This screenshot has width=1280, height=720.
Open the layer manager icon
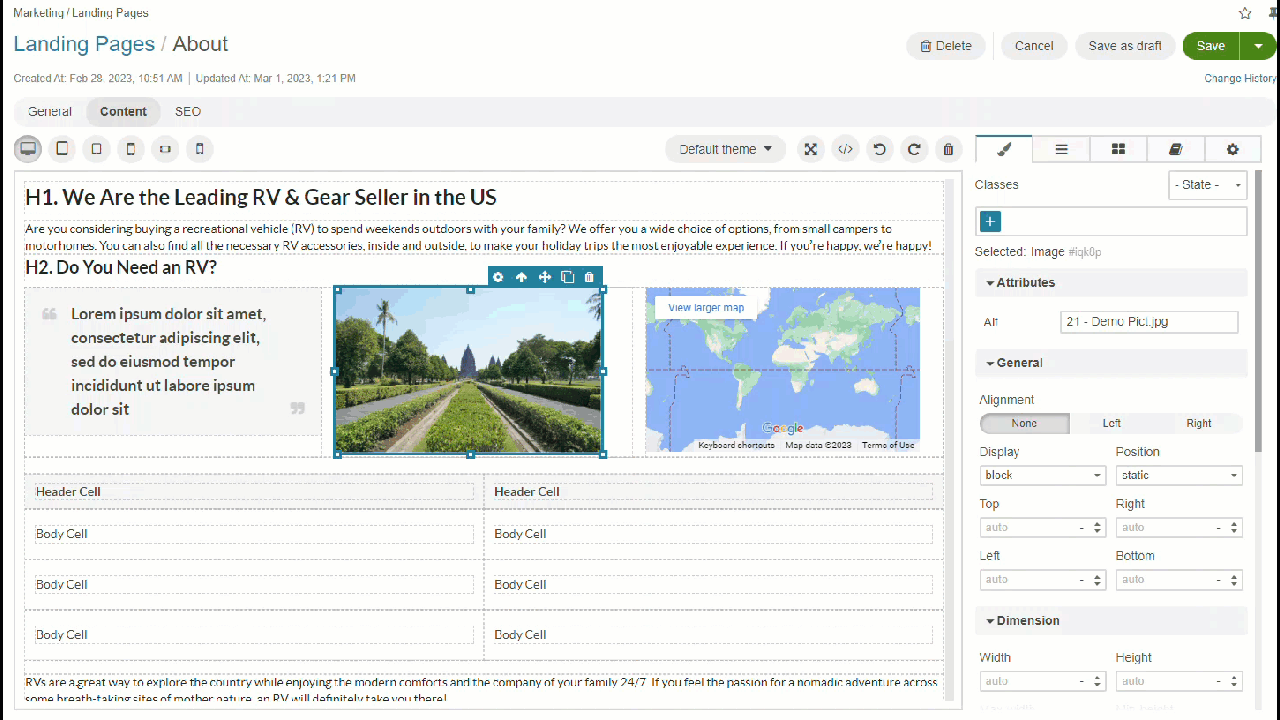pos(1061,149)
